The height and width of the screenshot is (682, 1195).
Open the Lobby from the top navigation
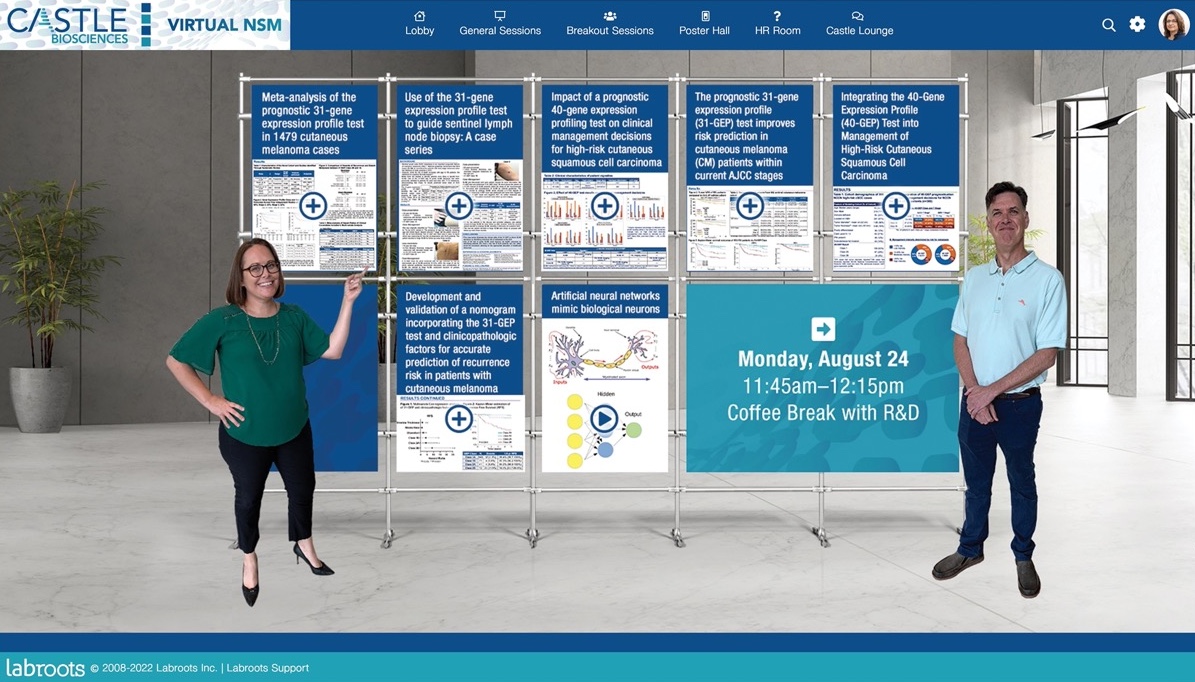point(419,24)
